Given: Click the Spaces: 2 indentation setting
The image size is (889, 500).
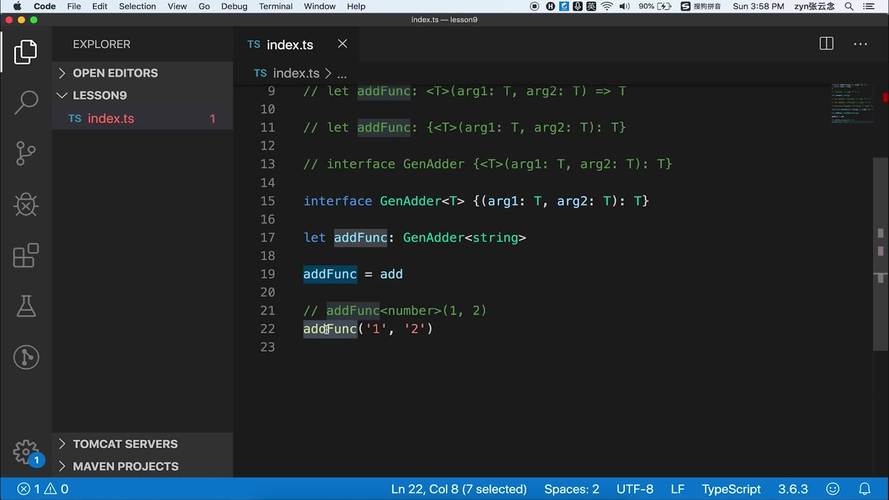Looking at the screenshot, I should pyautogui.click(x=571, y=489).
